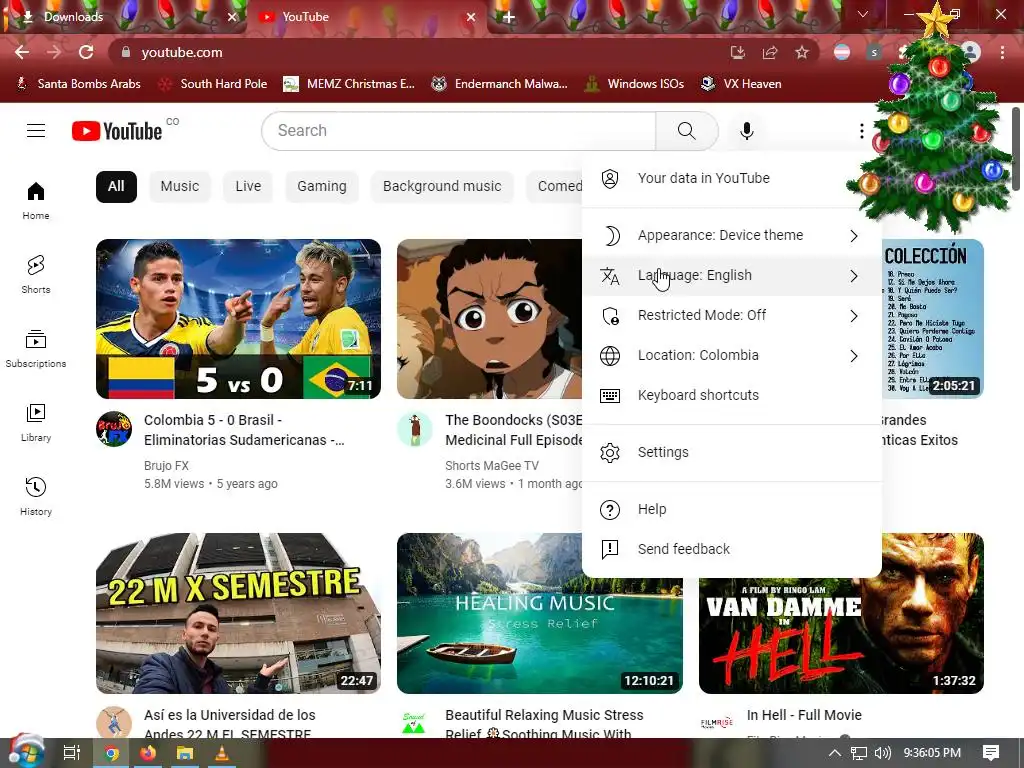Open the notification center icon
The image size is (1024, 768).
(x=991, y=753)
